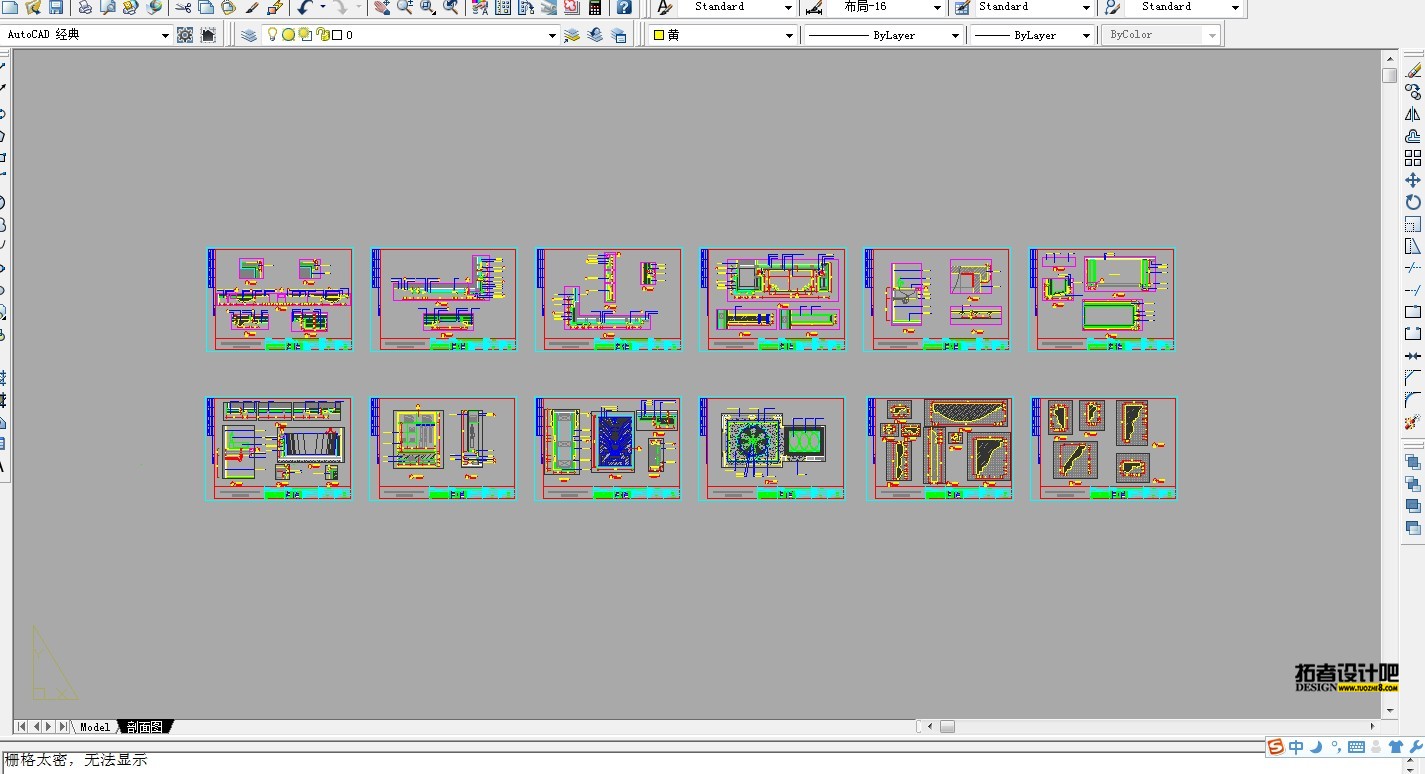Click the Cut (scissors) icon
This screenshot has width=1425, height=774.
click(183, 8)
